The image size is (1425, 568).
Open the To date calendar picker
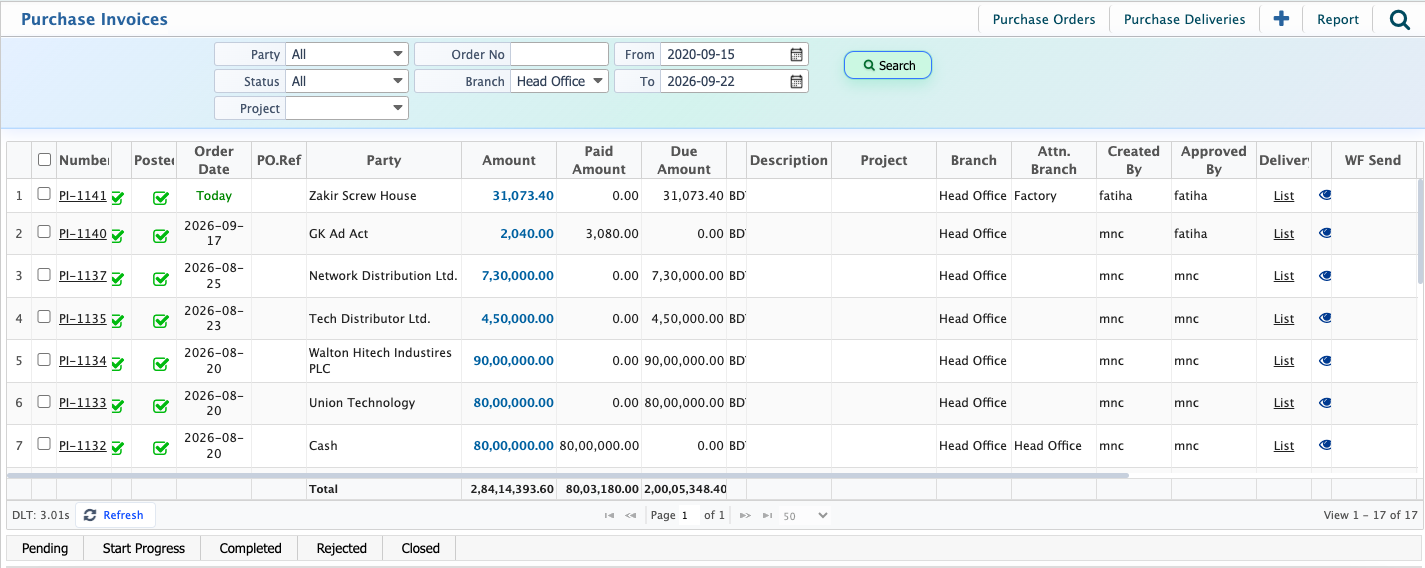point(796,81)
